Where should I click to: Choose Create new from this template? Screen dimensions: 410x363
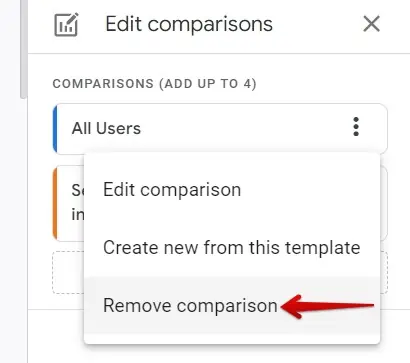(232, 248)
